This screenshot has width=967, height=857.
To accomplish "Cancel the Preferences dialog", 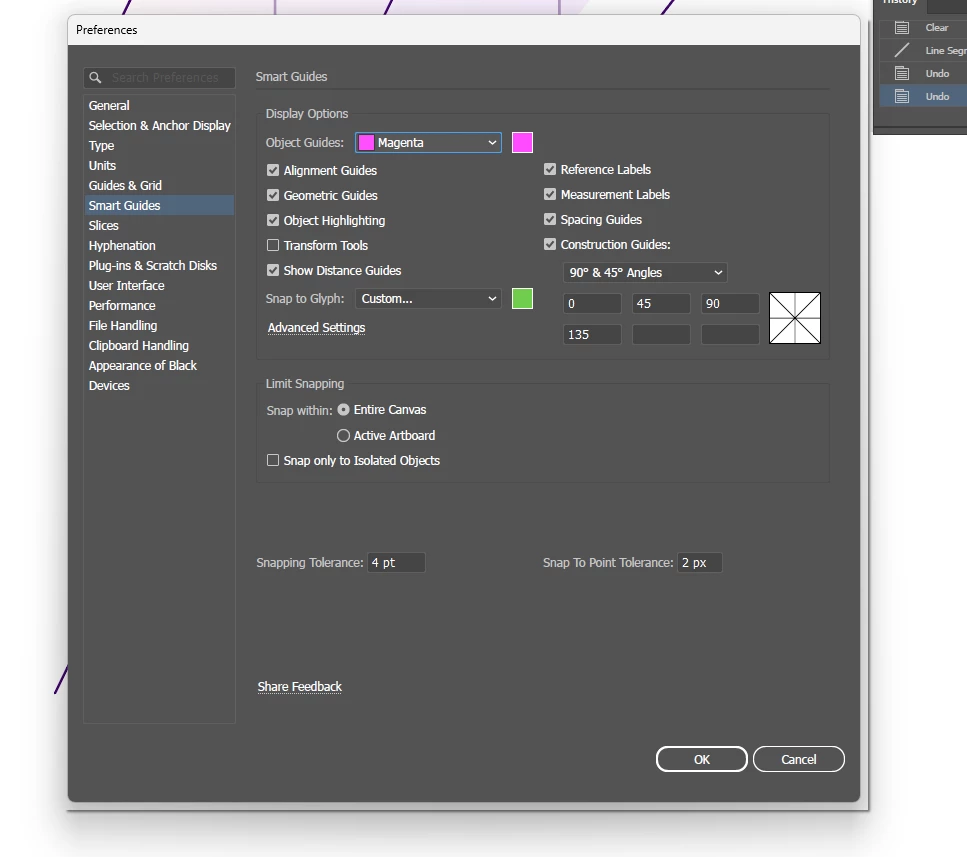I will 799,759.
